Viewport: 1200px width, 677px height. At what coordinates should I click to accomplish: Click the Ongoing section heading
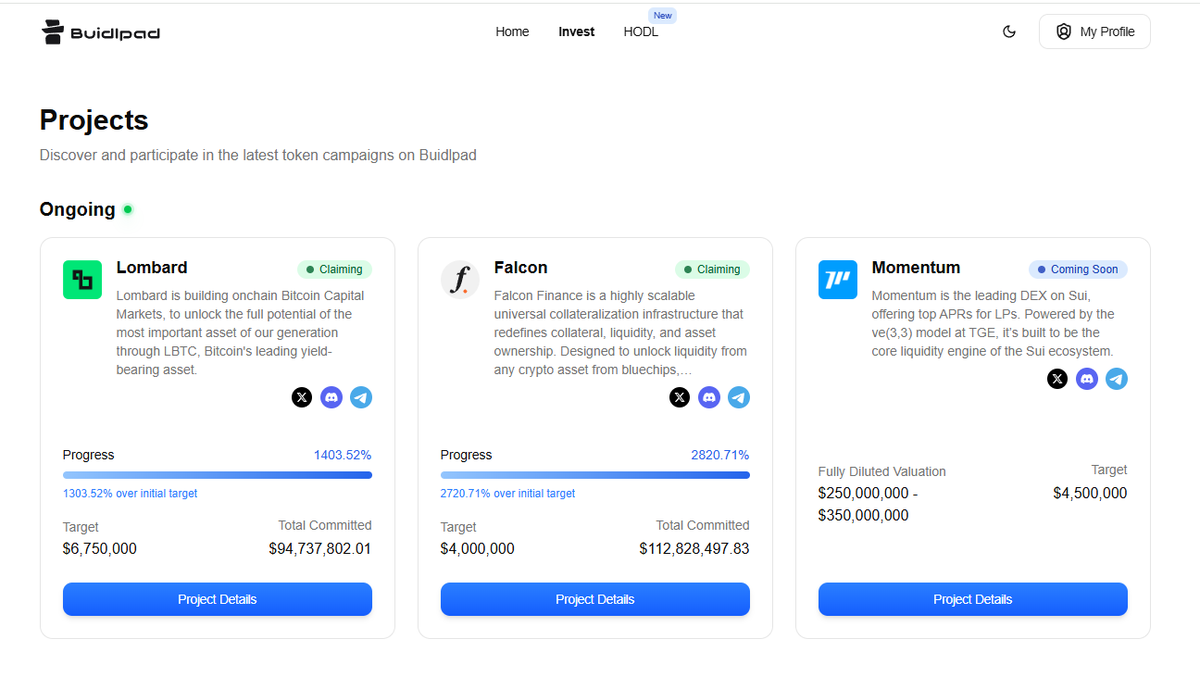pos(77,209)
